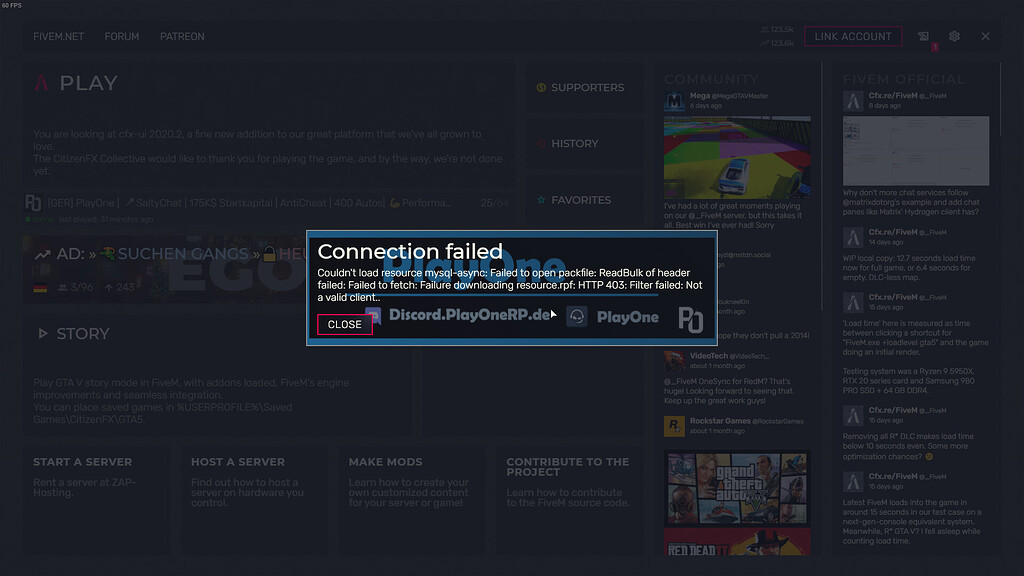
Task: Open MAKE MODS card
Action: tap(411, 500)
